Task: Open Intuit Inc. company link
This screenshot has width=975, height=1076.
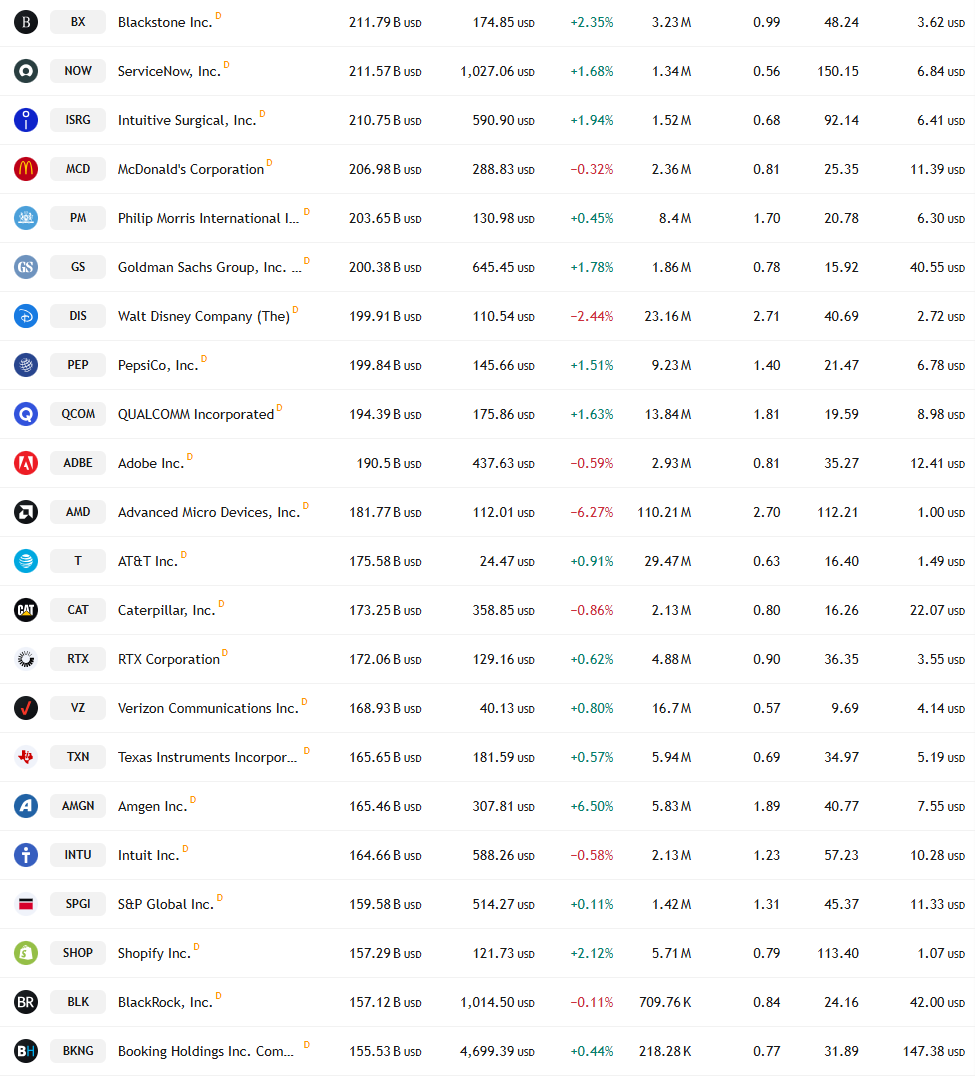Action: pyautogui.click(x=148, y=856)
